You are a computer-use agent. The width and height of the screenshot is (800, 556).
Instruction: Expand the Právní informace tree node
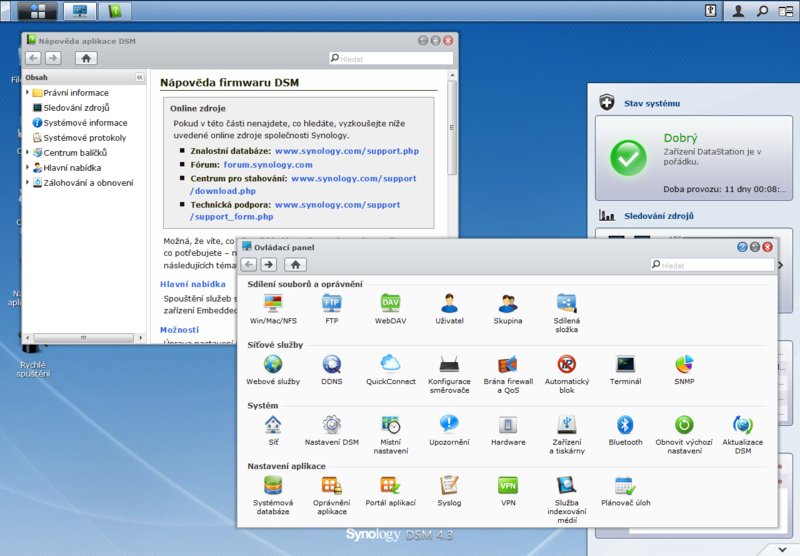tap(28, 92)
